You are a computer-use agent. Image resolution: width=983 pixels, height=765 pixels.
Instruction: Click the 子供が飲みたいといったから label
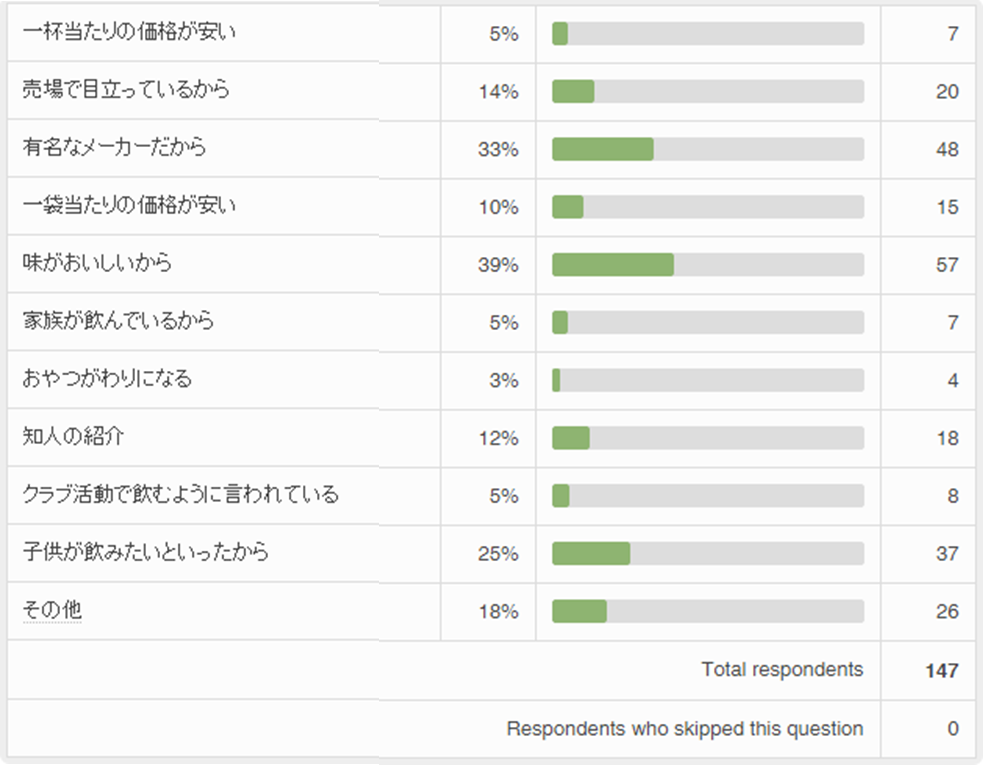pyautogui.click(x=146, y=552)
